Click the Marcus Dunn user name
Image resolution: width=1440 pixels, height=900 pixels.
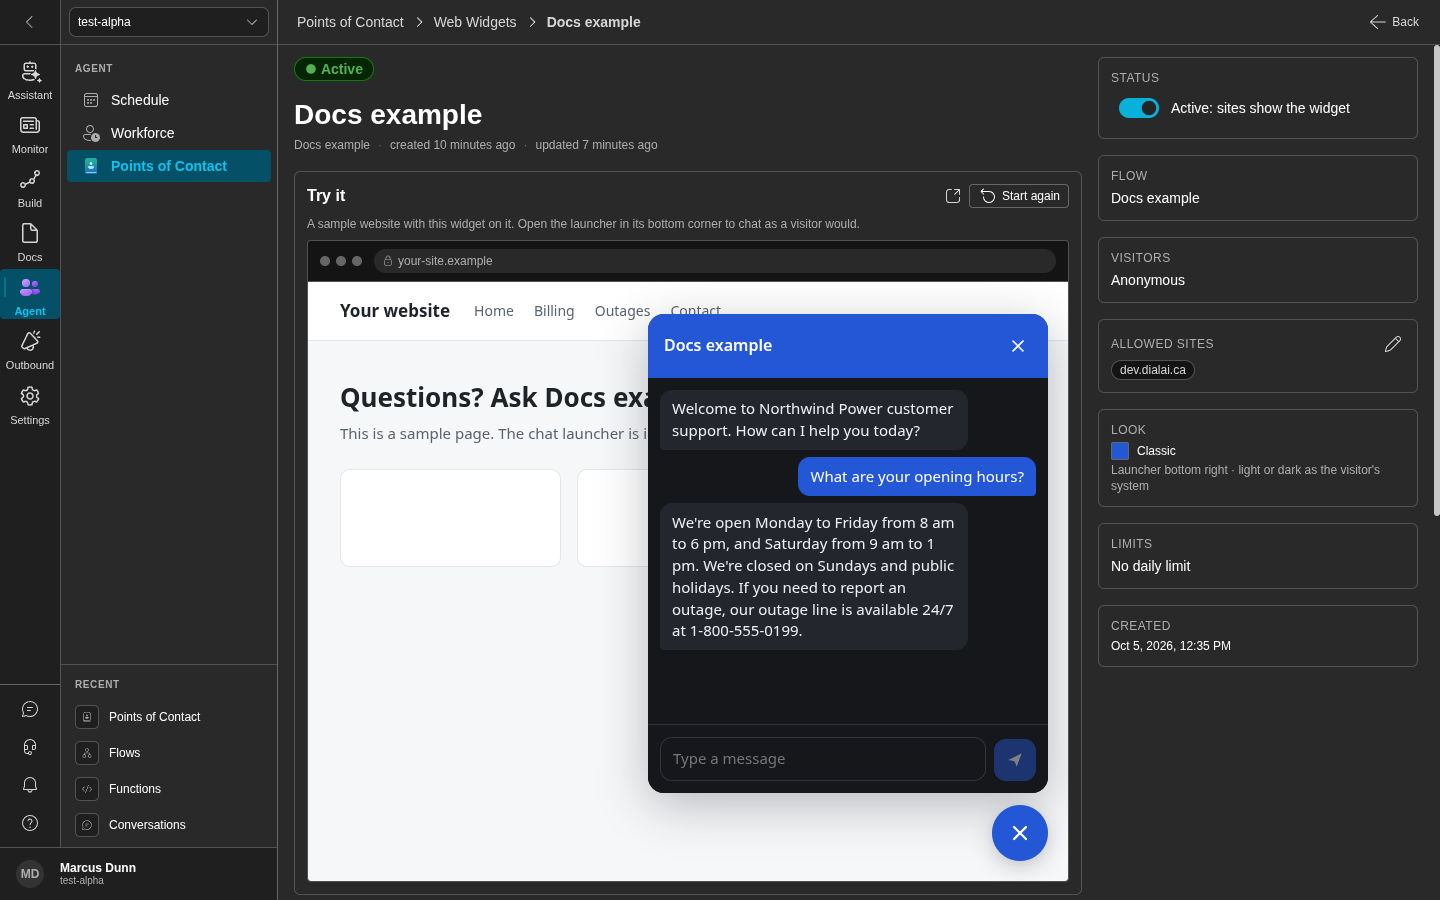[98, 868]
